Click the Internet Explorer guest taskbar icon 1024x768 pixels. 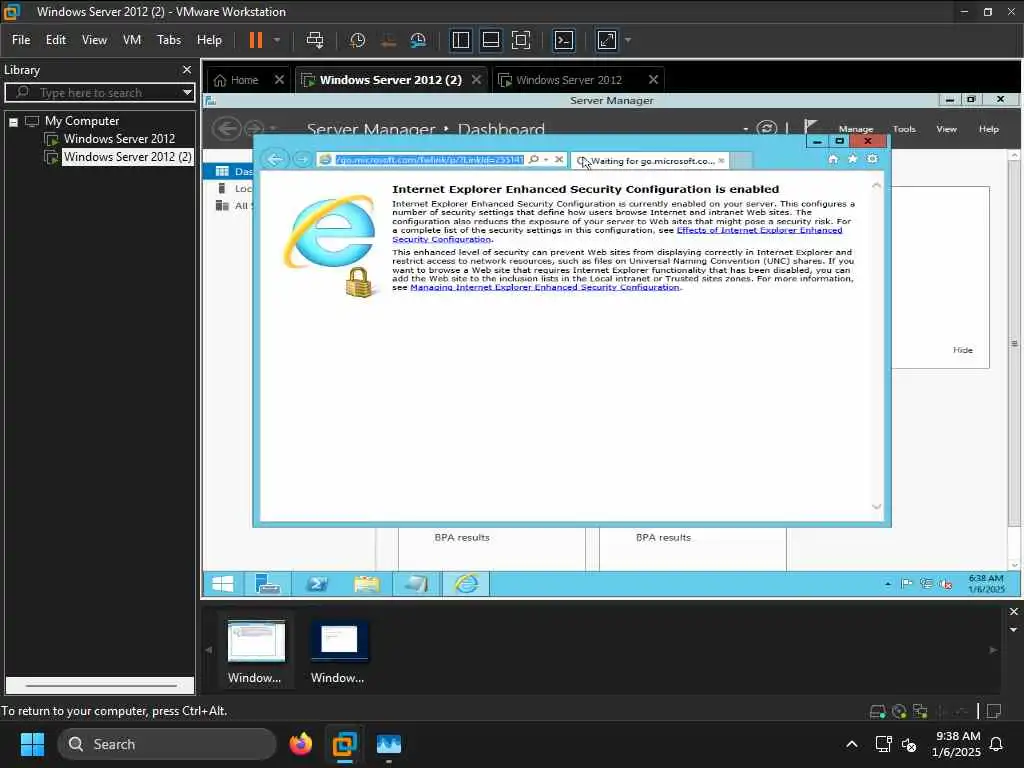(466, 584)
